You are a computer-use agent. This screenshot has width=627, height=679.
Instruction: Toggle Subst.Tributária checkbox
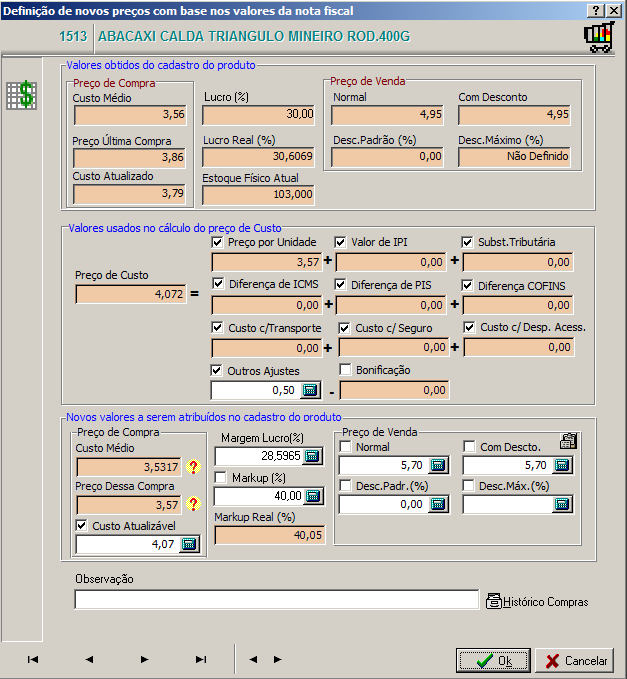coord(467,242)
